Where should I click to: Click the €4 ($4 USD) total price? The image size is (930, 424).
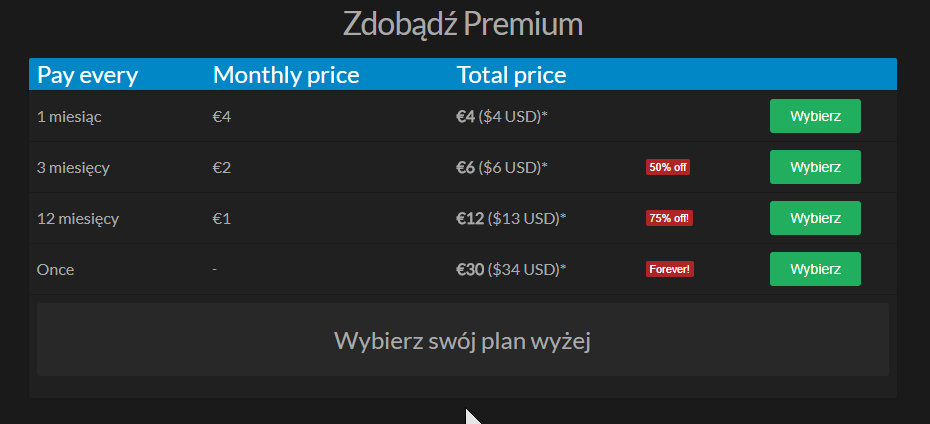502,117
